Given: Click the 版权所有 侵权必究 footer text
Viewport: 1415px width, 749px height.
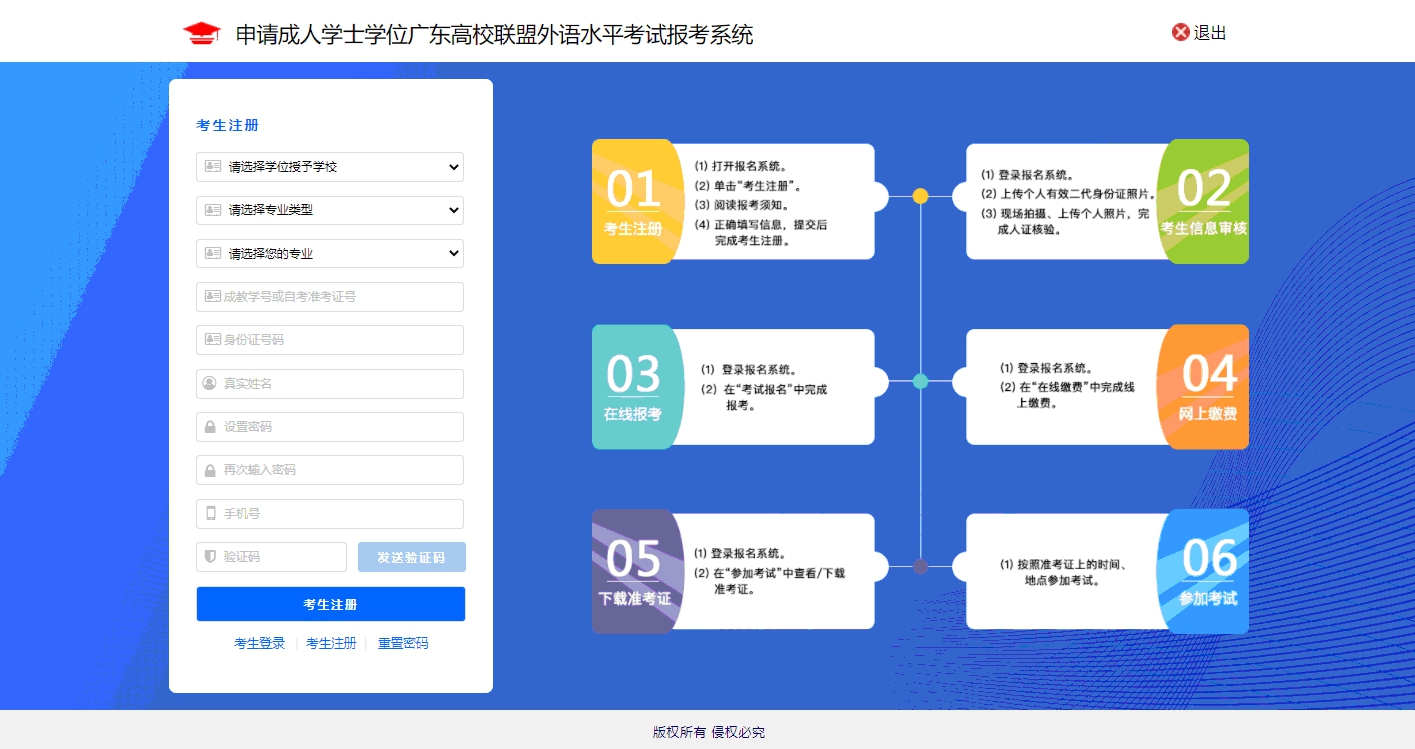Looking at the screenshot, I should pyautogui.click(x=709, y=732).
